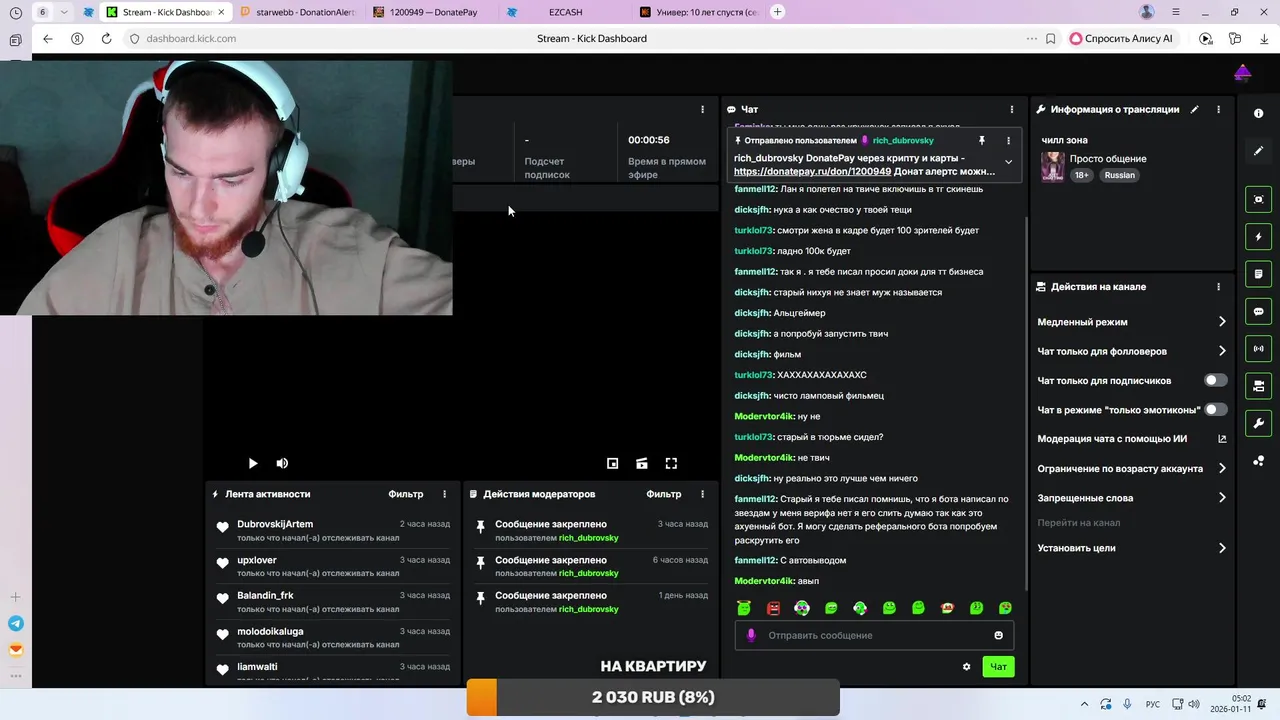Click the lightning bolt sidebar icon

click(1258, 237)
